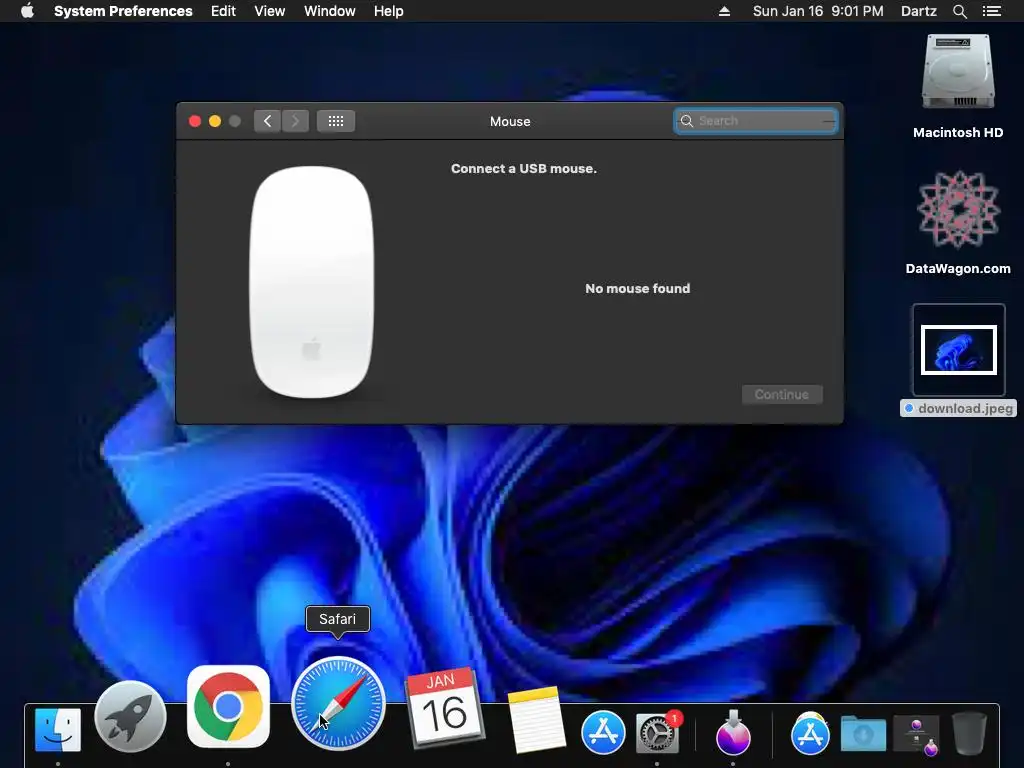Click the Magic Mouse image
Screen dimensions: 1024x768
[312, 281]
